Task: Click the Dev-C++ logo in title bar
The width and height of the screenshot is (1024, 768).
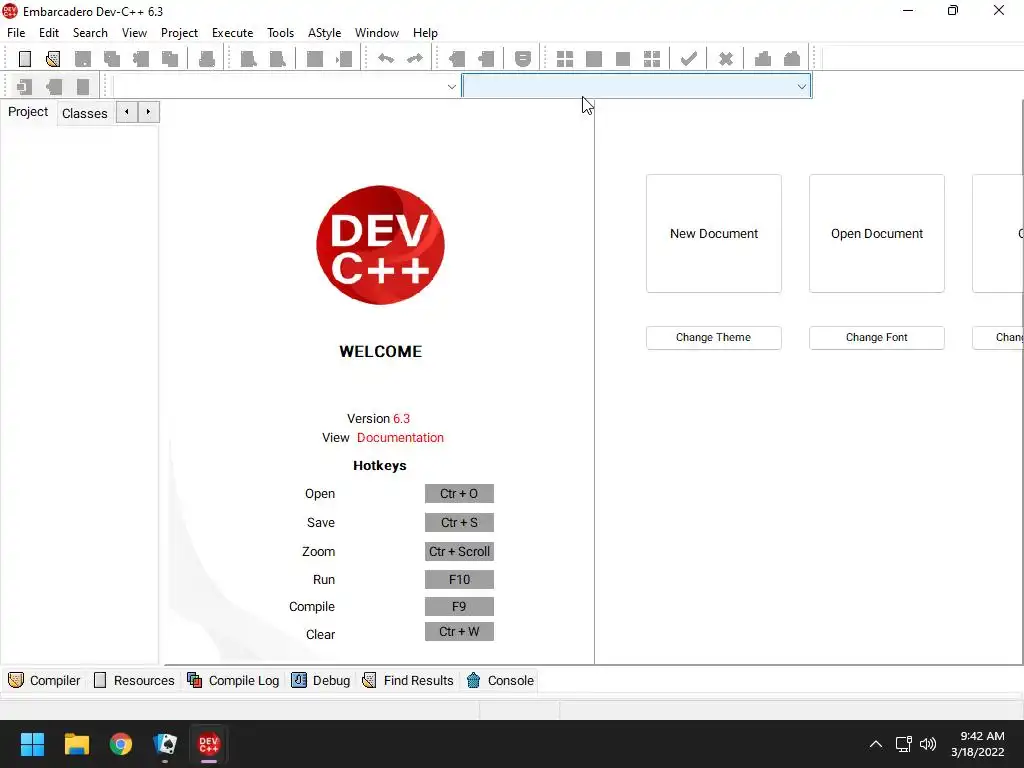Action: 10,11
